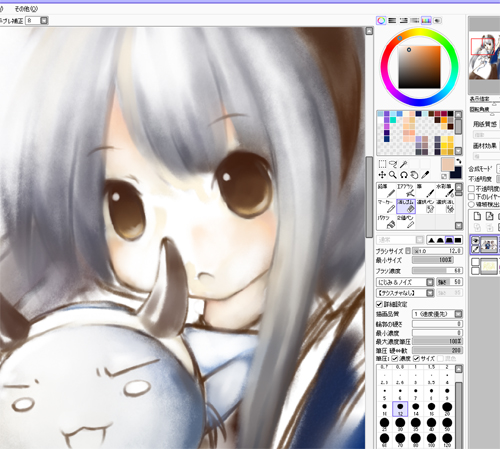500x449 pixels.
Task: Select the zoom magnifier tool
Action: click(x=393, y=175)
